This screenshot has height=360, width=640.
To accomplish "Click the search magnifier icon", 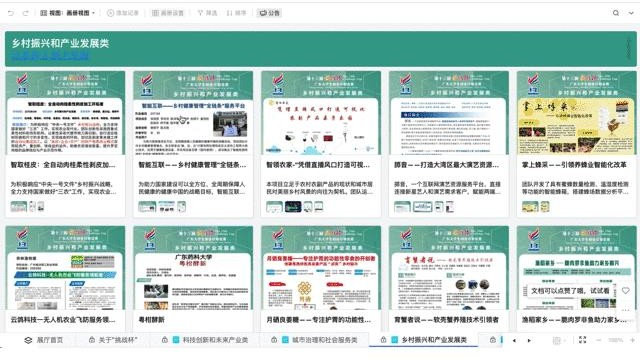I will [616, 13].
